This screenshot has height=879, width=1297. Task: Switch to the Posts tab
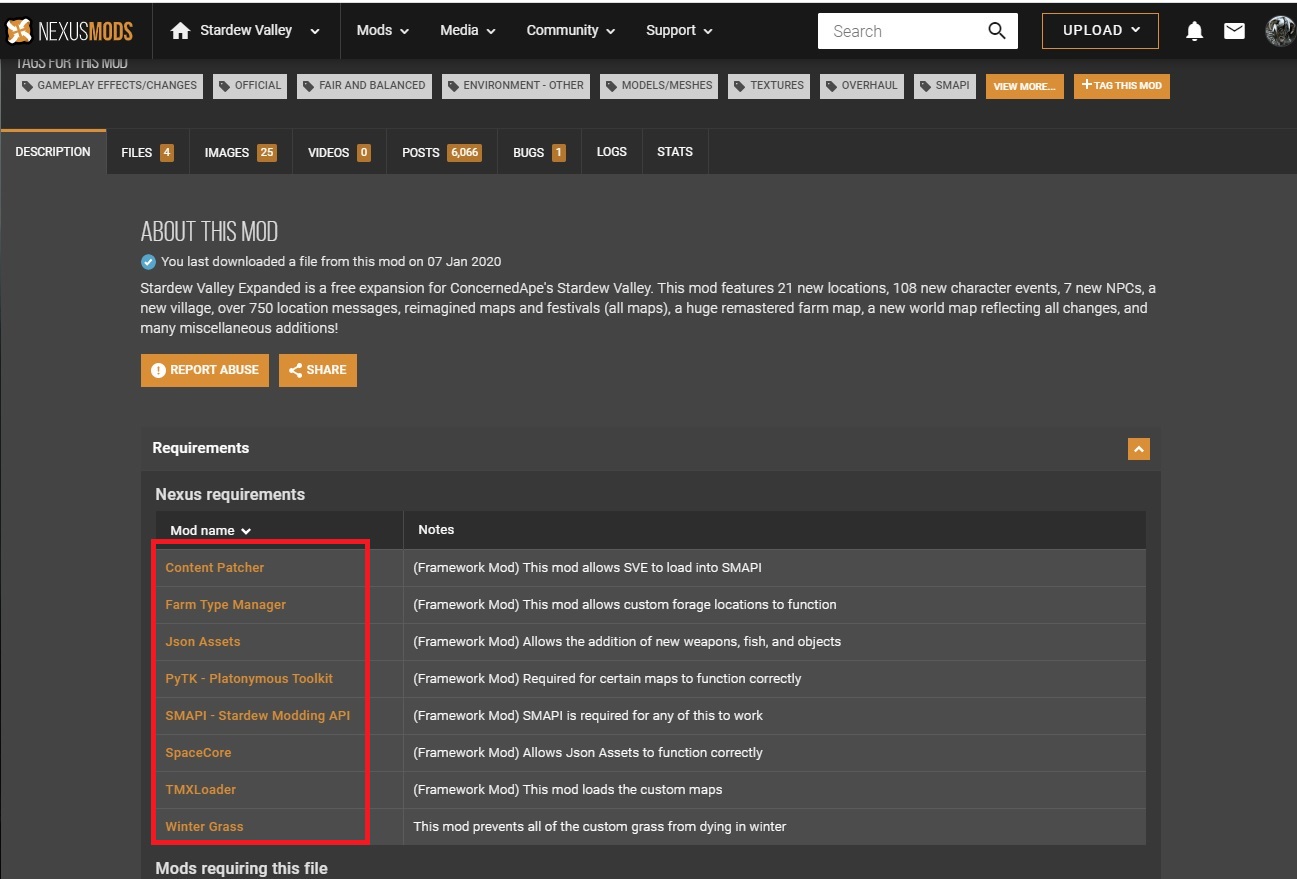click(x=441, y=153)
